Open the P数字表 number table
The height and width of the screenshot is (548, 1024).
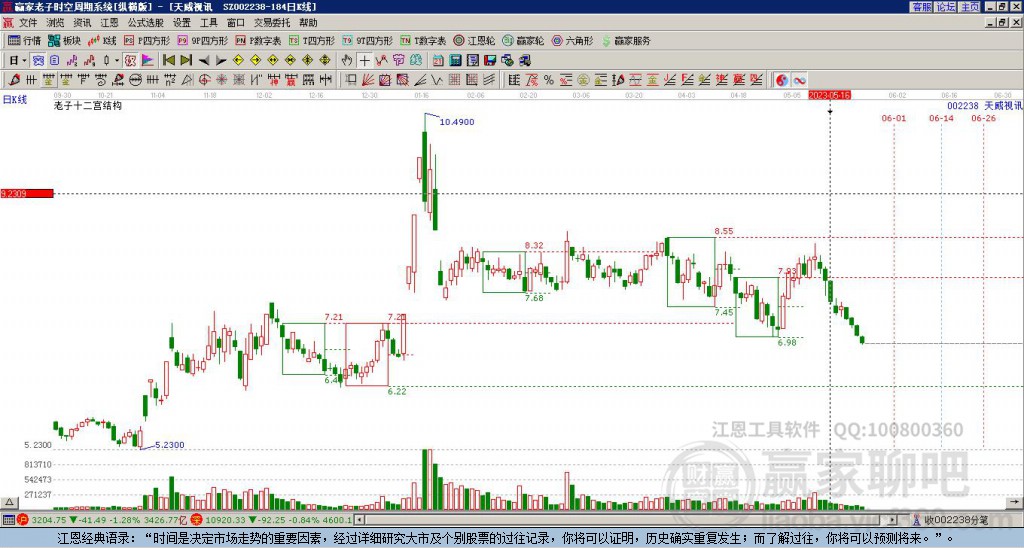258,40
